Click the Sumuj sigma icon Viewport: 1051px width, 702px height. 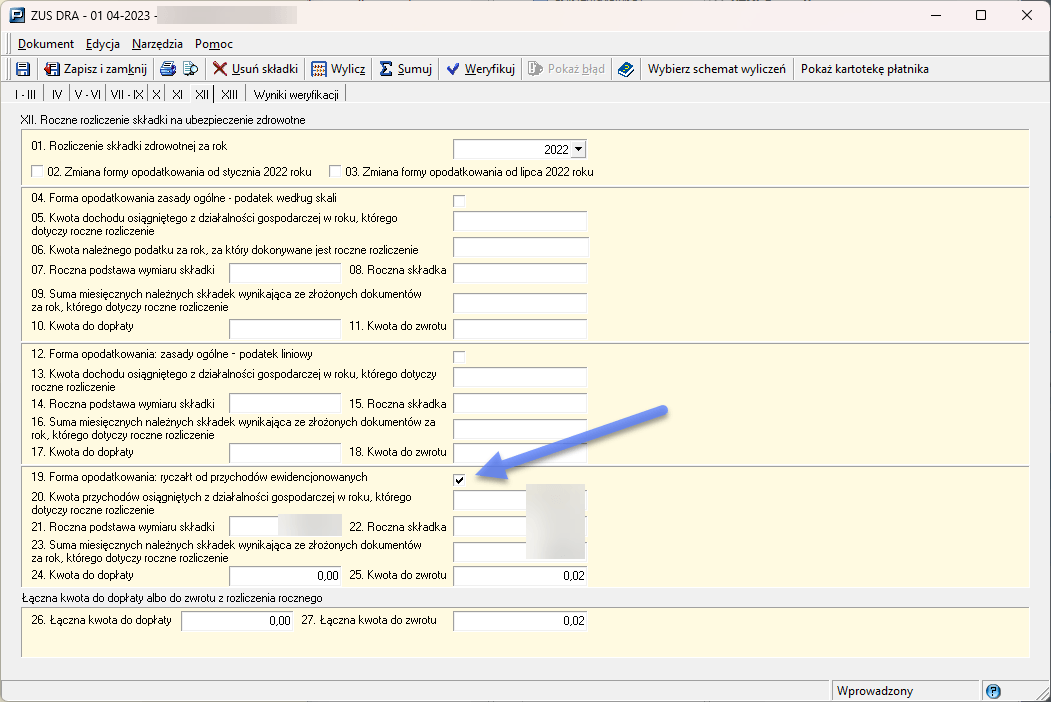tap(386, 69)
